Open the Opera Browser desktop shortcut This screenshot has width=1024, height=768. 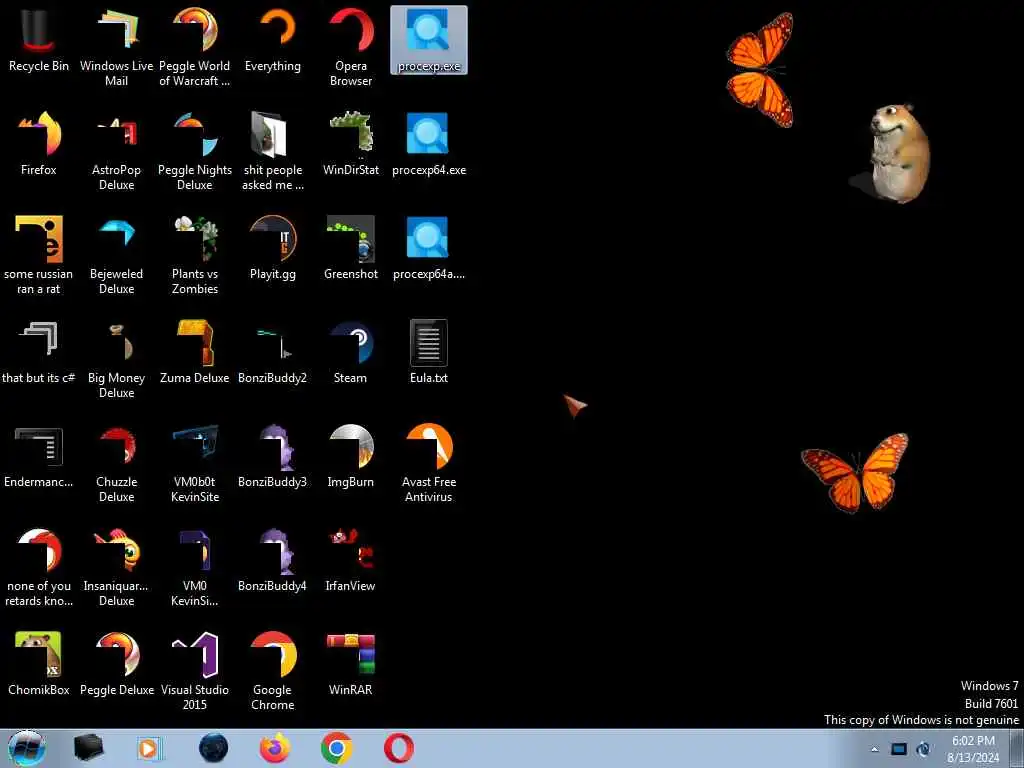[x=351, y=47]
